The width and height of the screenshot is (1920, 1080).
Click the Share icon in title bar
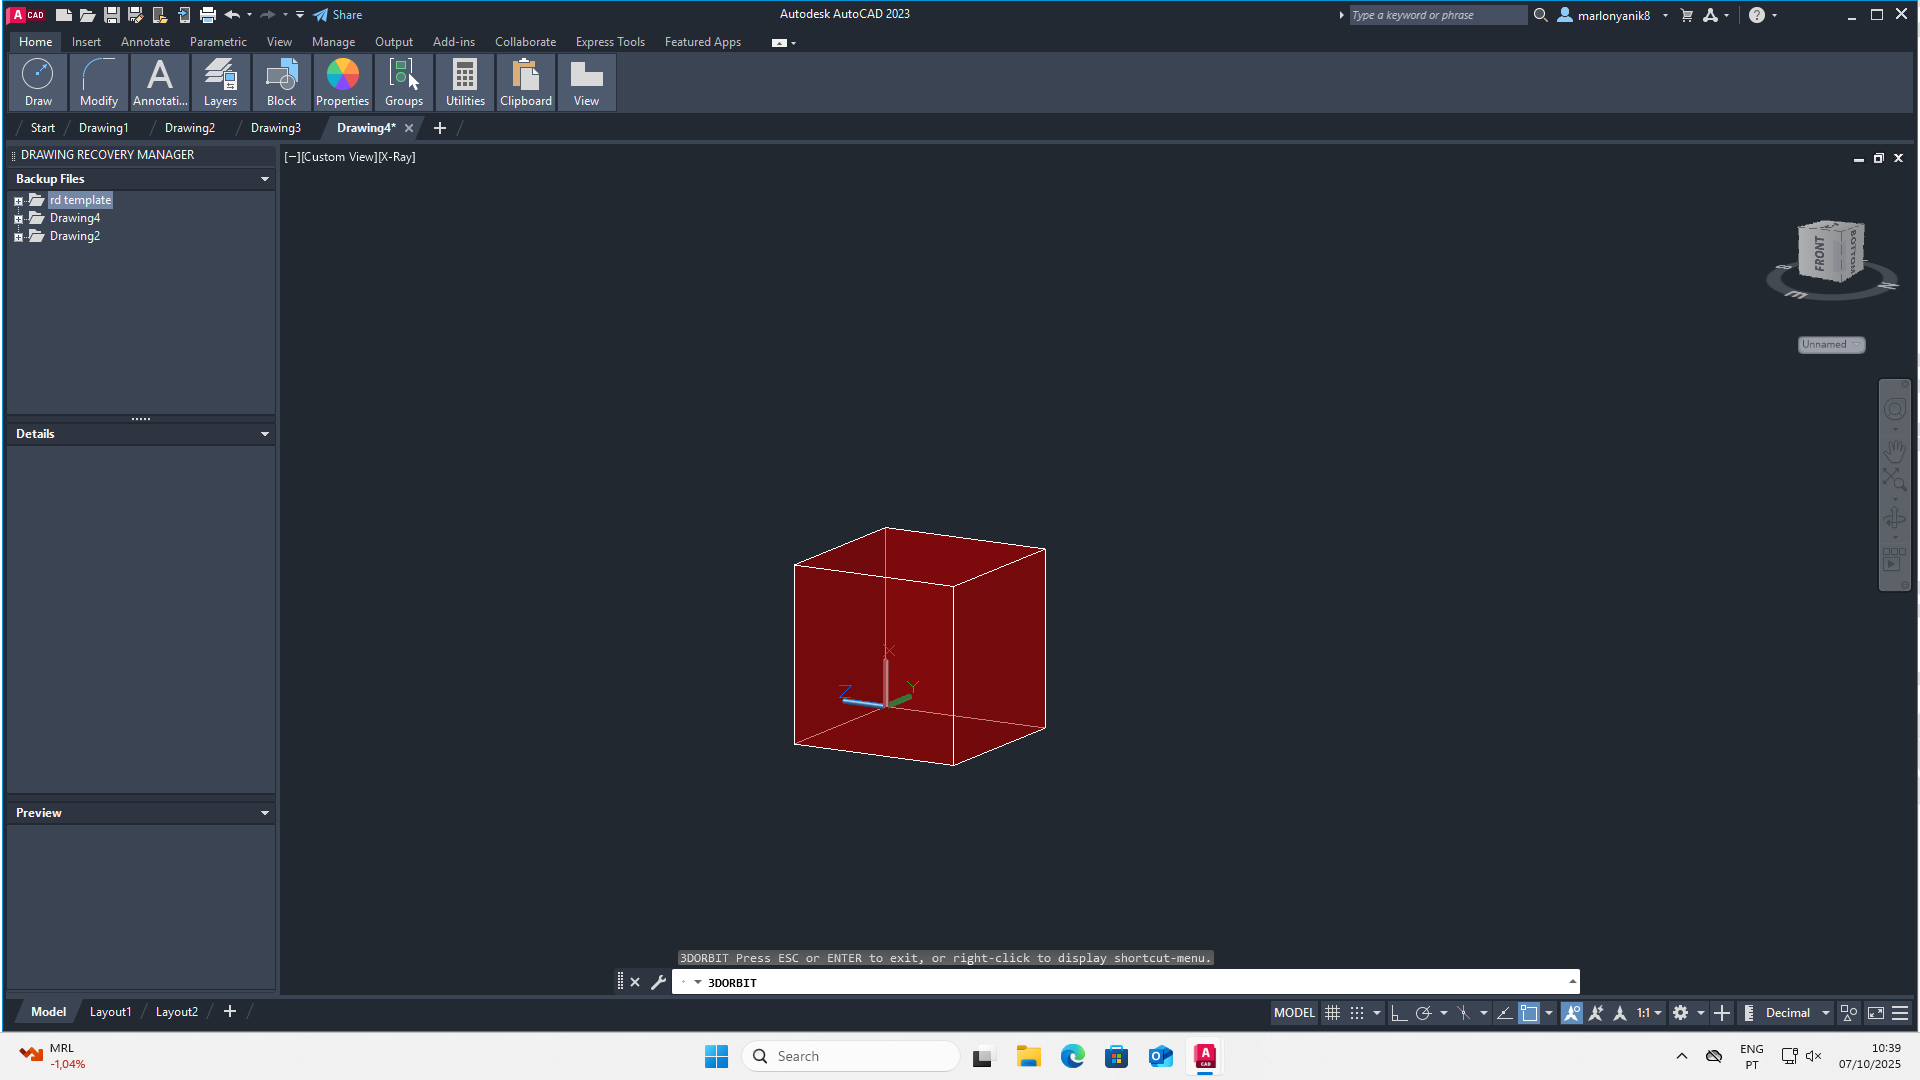[x=321, y=15]
